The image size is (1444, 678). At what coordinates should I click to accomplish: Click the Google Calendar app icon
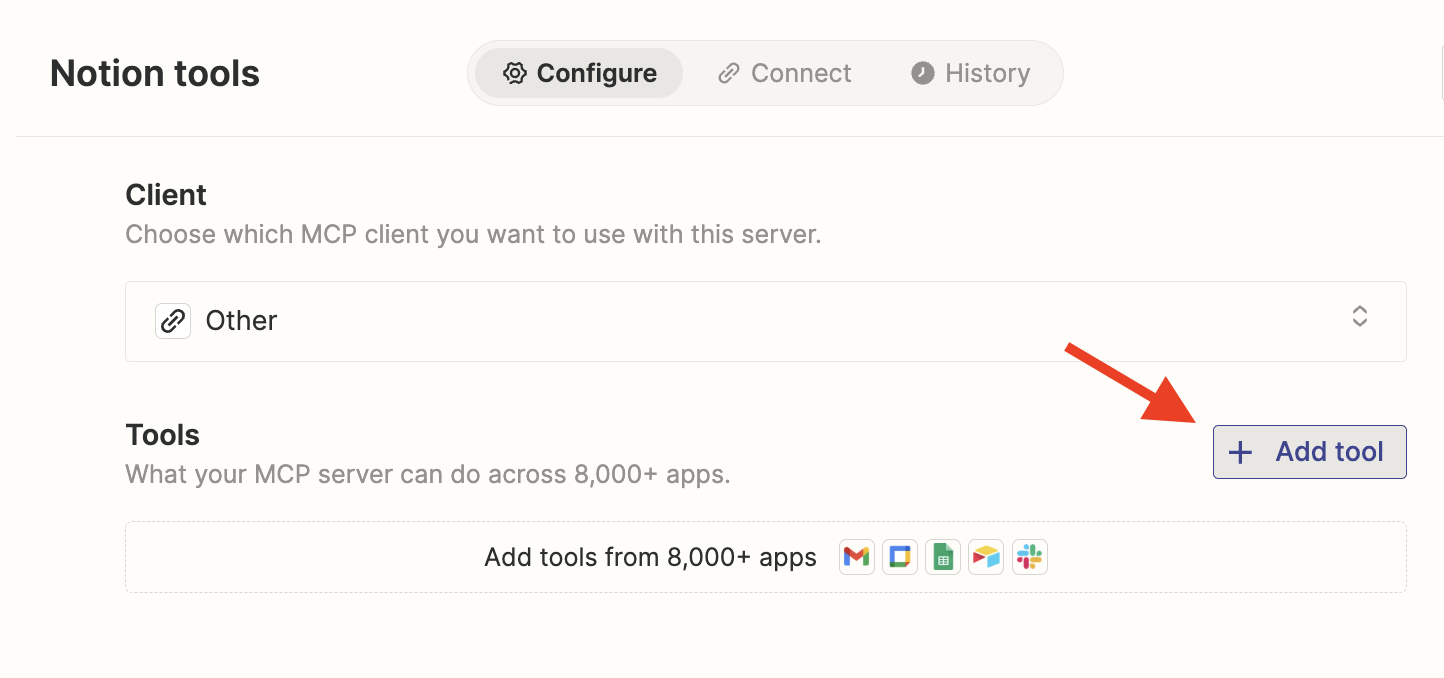tap(900, 557)
